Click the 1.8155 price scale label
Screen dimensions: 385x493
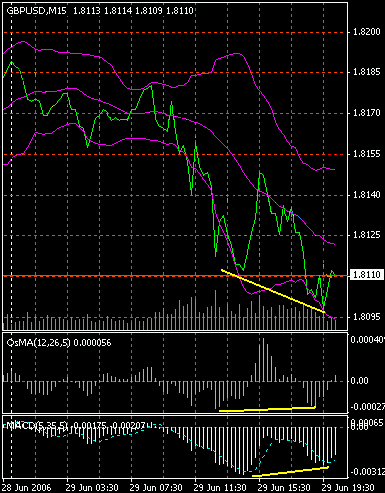tap(367, 154)
